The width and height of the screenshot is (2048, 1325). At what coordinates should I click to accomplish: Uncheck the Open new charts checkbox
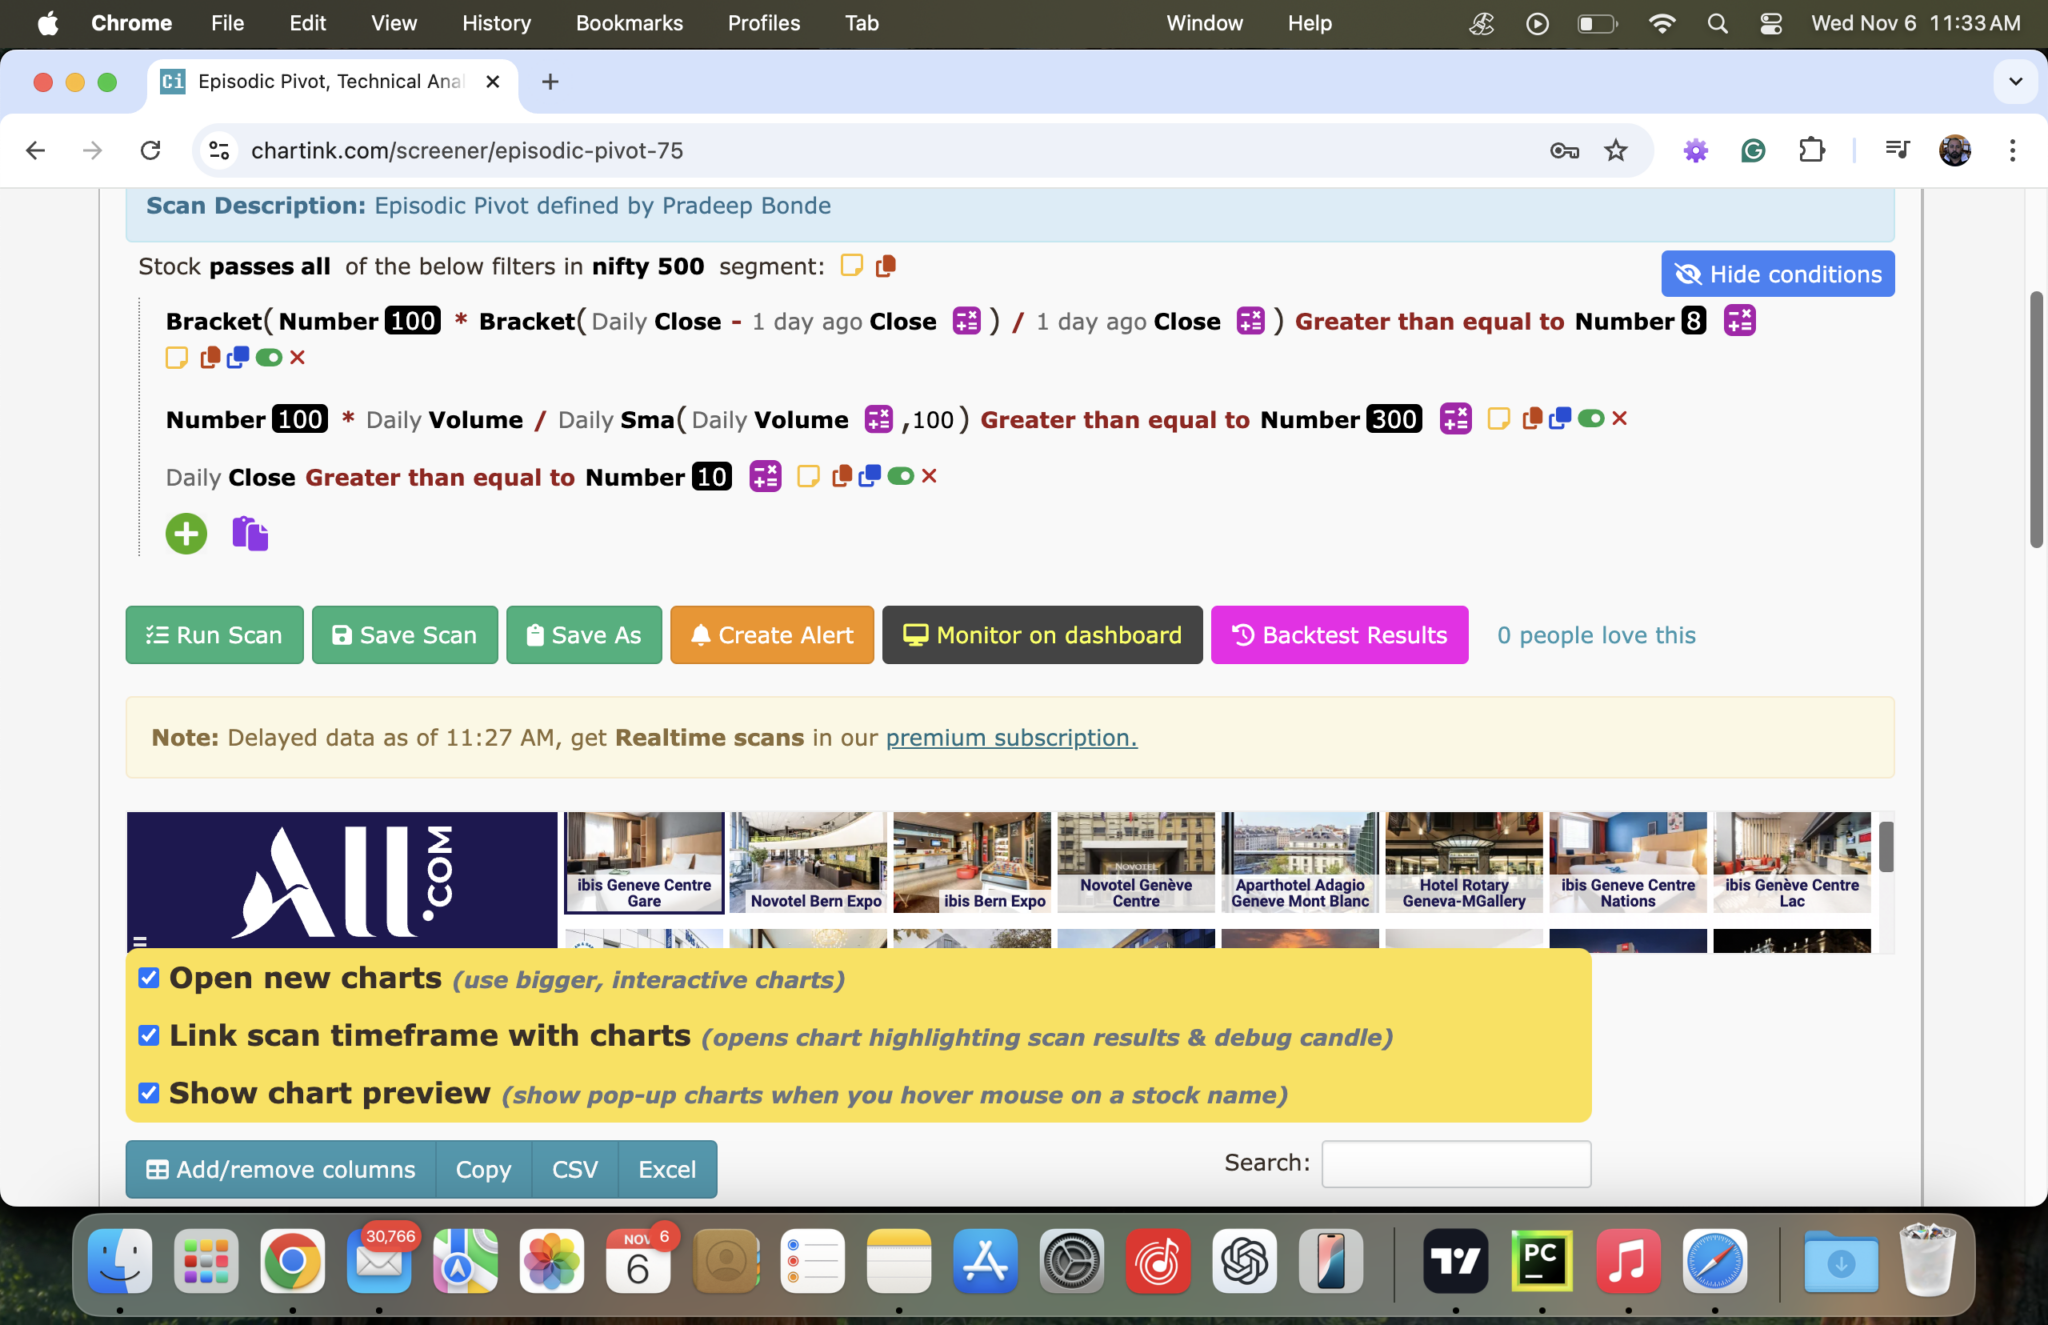[149, 978]
